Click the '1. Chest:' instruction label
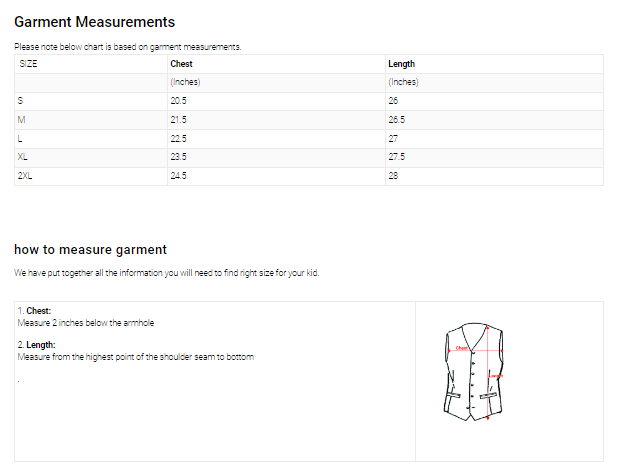Image resolution: width=622 pixels, height=474 pixels. coord(34,311)
